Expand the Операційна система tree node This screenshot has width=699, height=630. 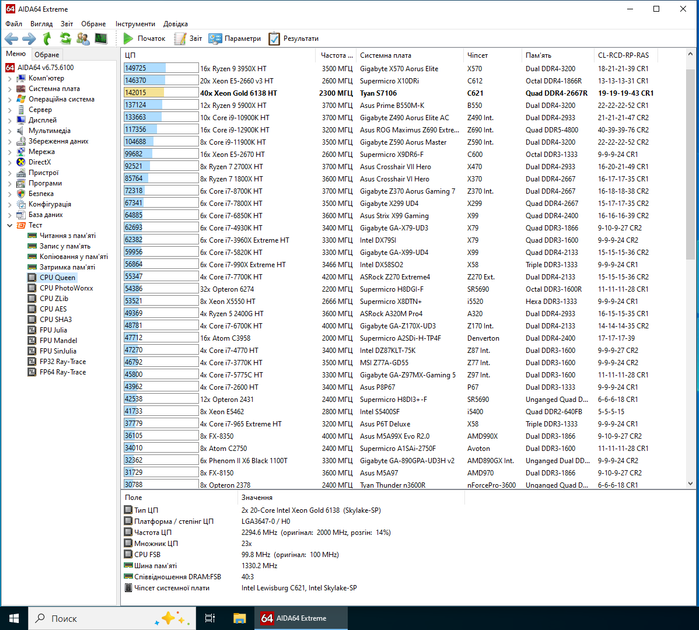(10, 99)
